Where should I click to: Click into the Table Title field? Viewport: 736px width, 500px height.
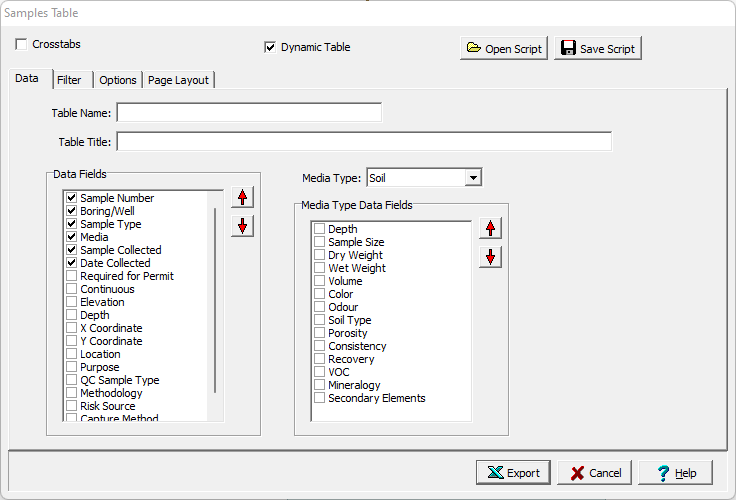tap(364, 142)
